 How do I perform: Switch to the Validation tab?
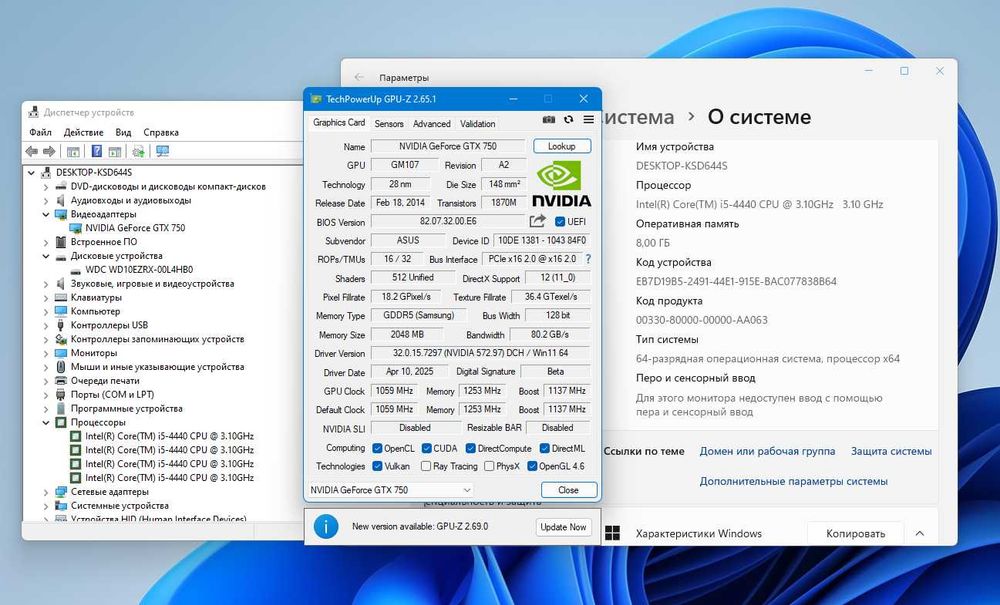tap(478, 124)
